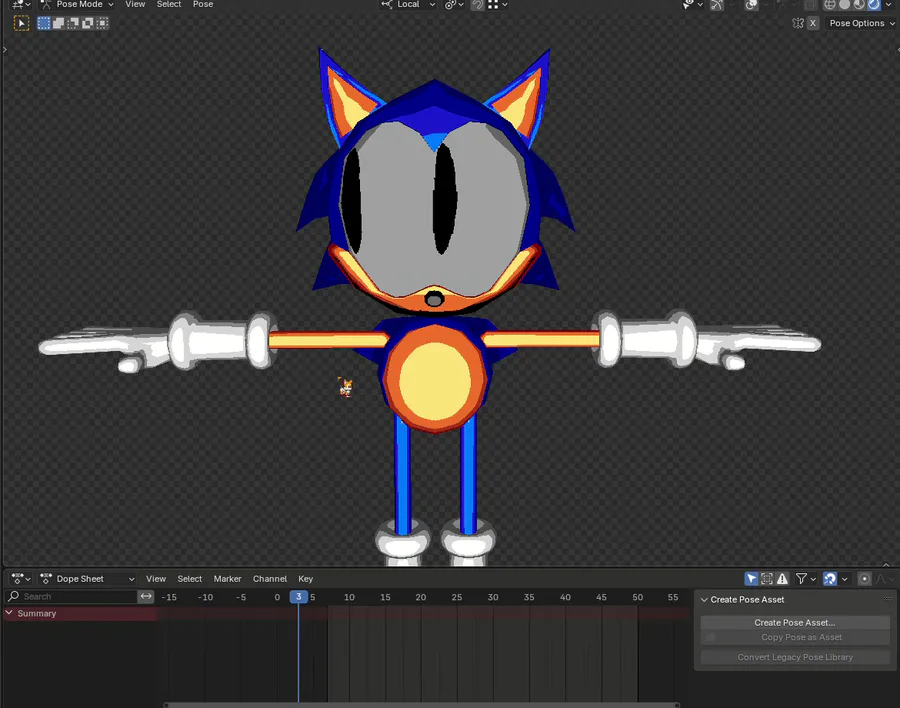Toggle Dope Sheet keyframe snapping

pos(829,579)
